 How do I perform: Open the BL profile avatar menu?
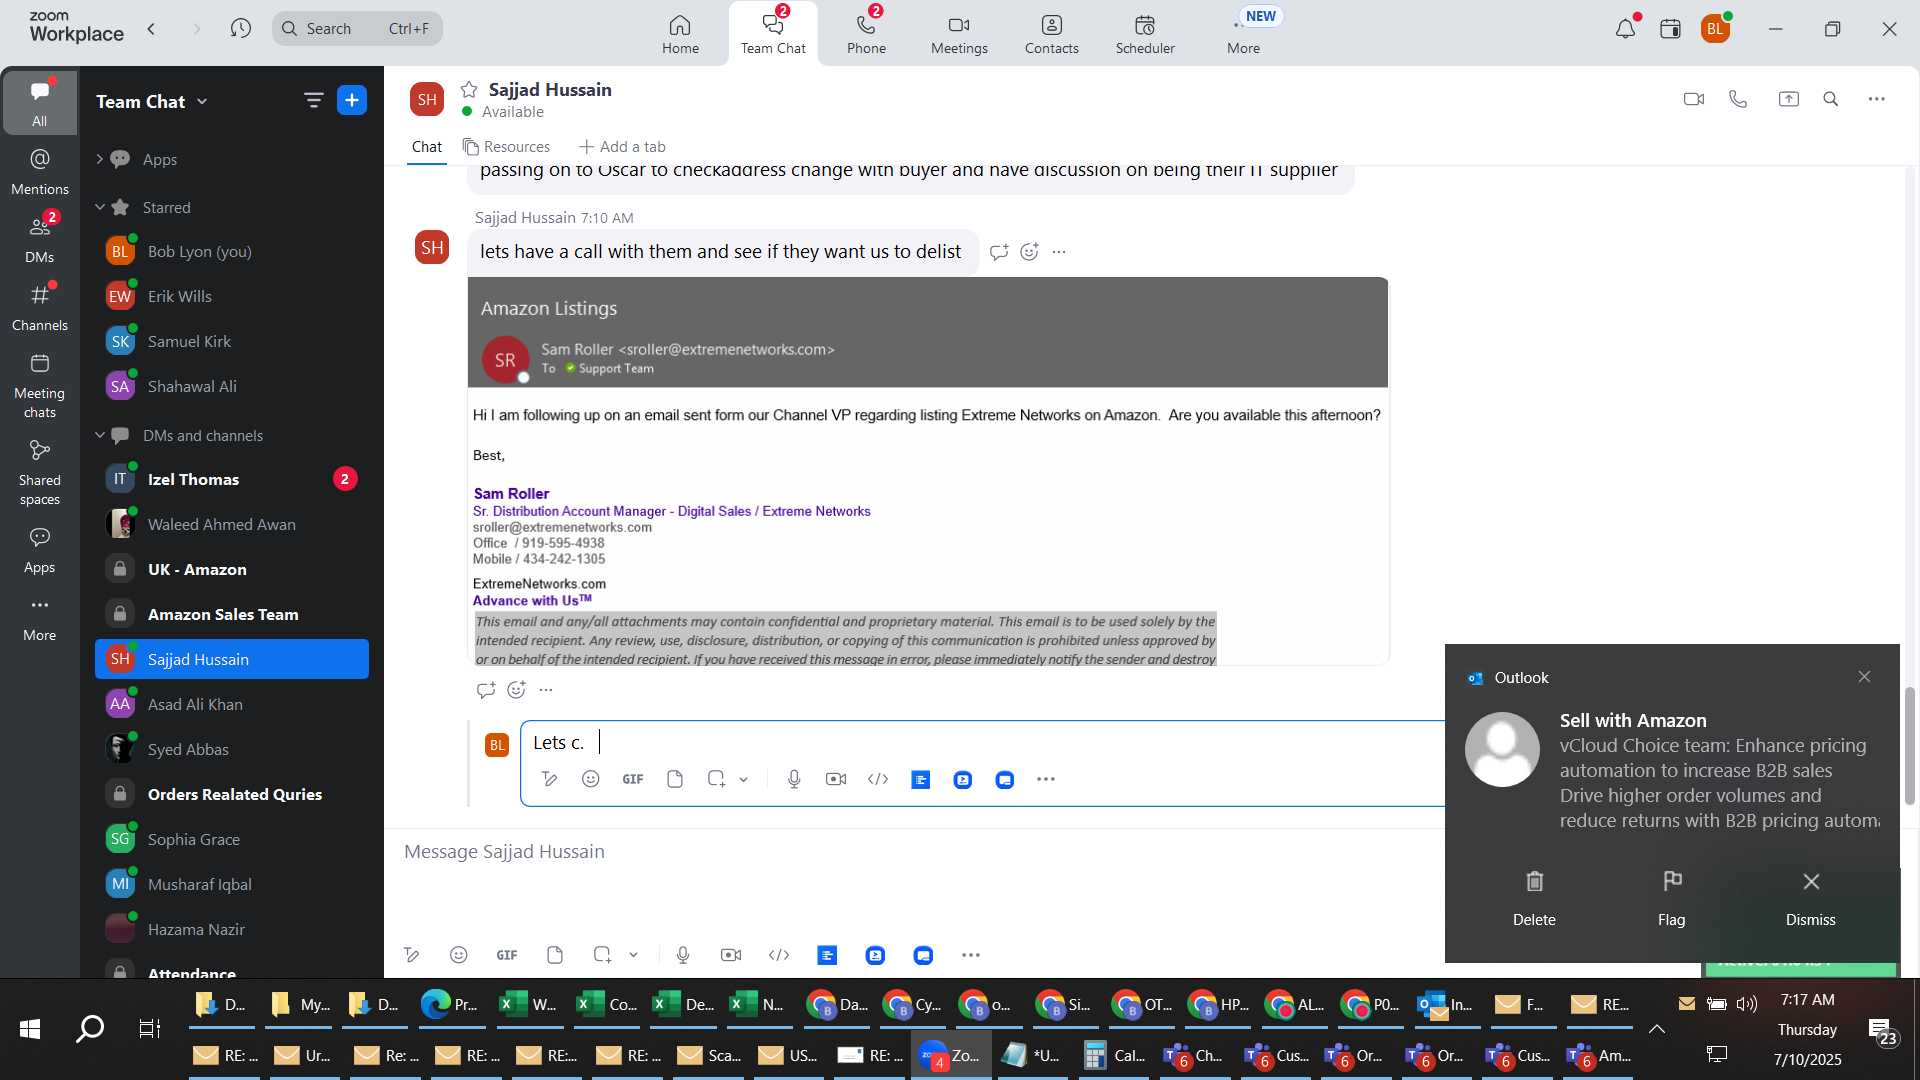[1716, 29]
